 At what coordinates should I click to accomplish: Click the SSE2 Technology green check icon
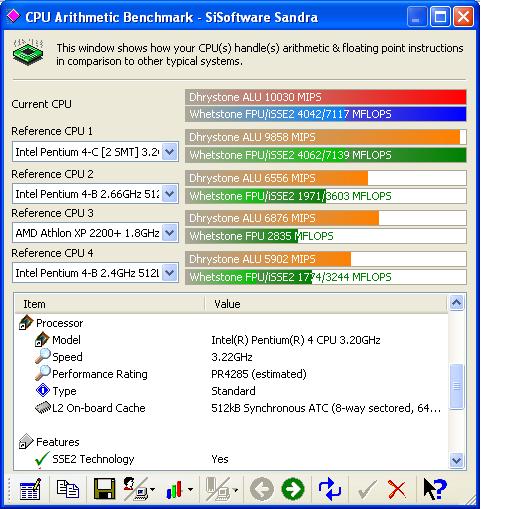click(x=42, y=459)
